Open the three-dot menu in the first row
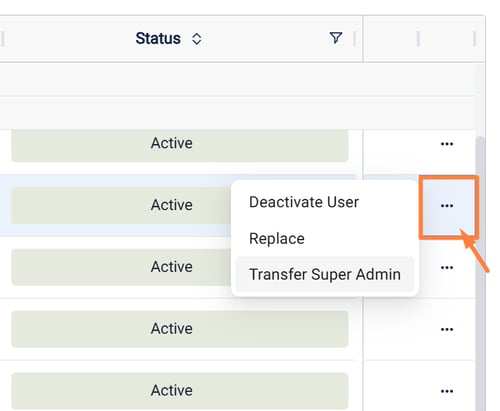The image size is (500, 411). [x=447, y=144]
